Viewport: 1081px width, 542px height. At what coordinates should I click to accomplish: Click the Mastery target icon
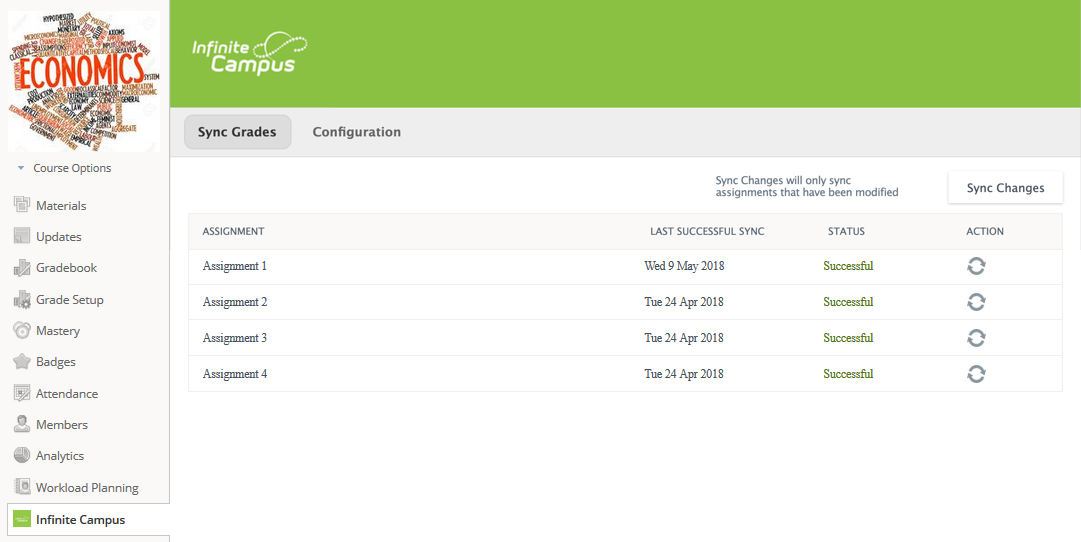click(22, 331)
